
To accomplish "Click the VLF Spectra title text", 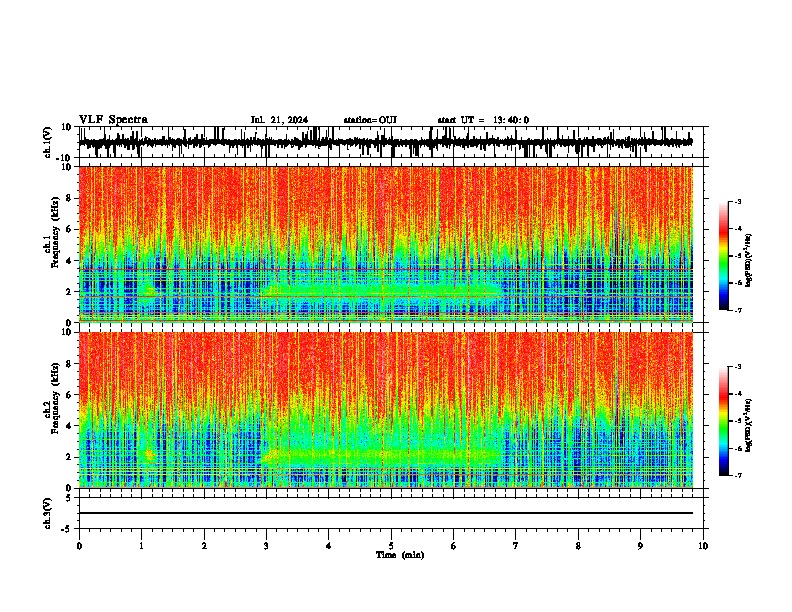I will tap(113, 120).
